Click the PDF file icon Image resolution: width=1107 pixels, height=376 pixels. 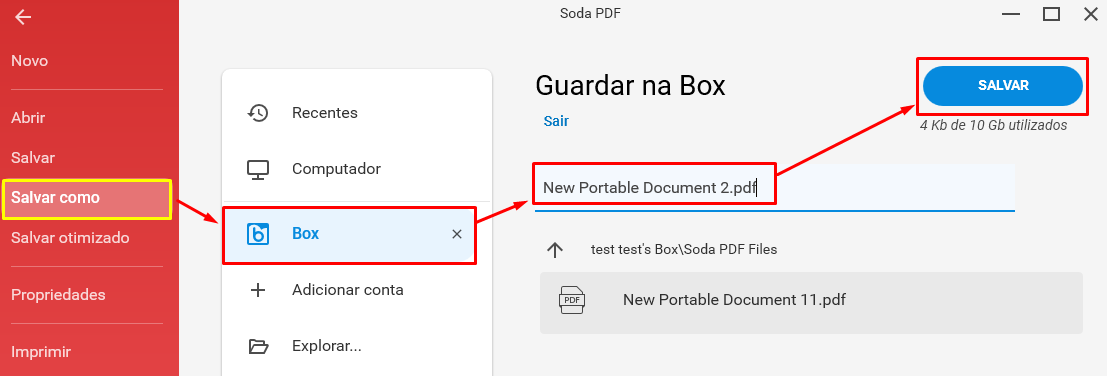click(572, 301)
